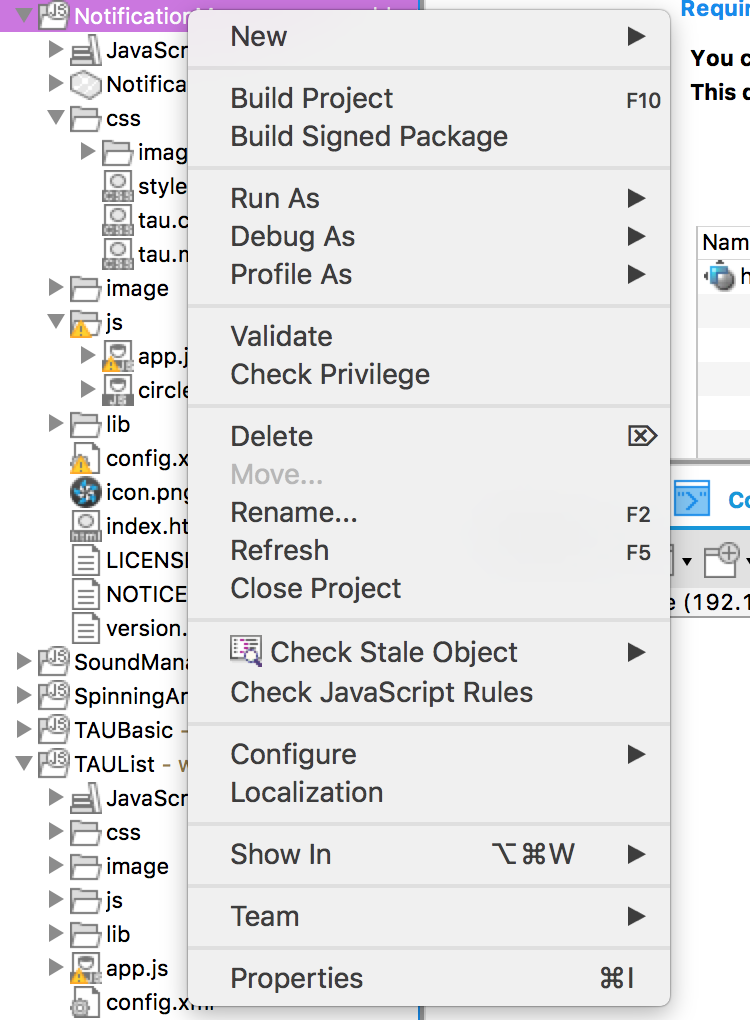The image size is (750, 1020).
Task: Click the icon.png file icon
Action: pyautogui.click(x=86, y=492)
